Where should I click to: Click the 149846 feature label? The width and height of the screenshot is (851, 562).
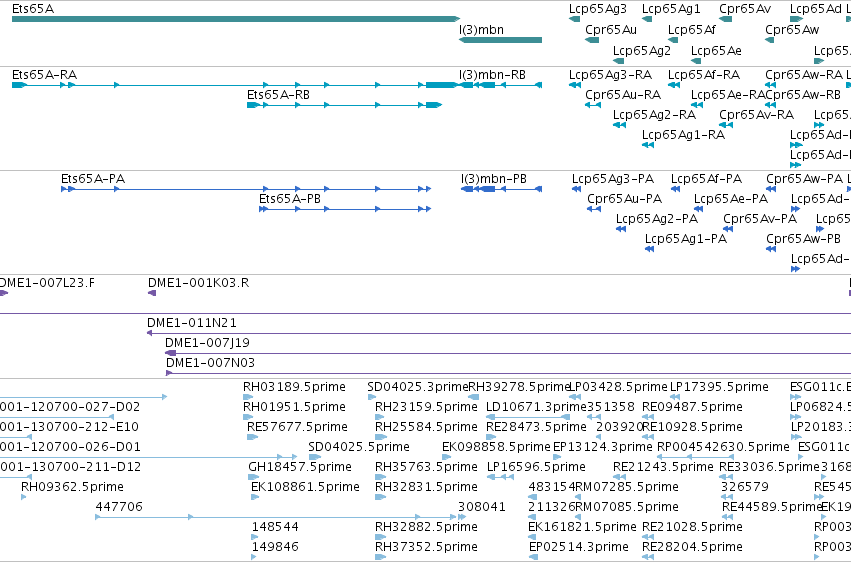tap(275, 547)
